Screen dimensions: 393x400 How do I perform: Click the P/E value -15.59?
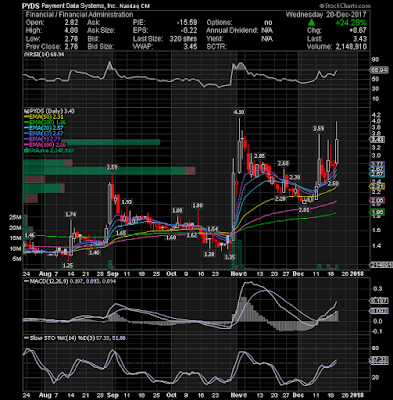point(187,23)
